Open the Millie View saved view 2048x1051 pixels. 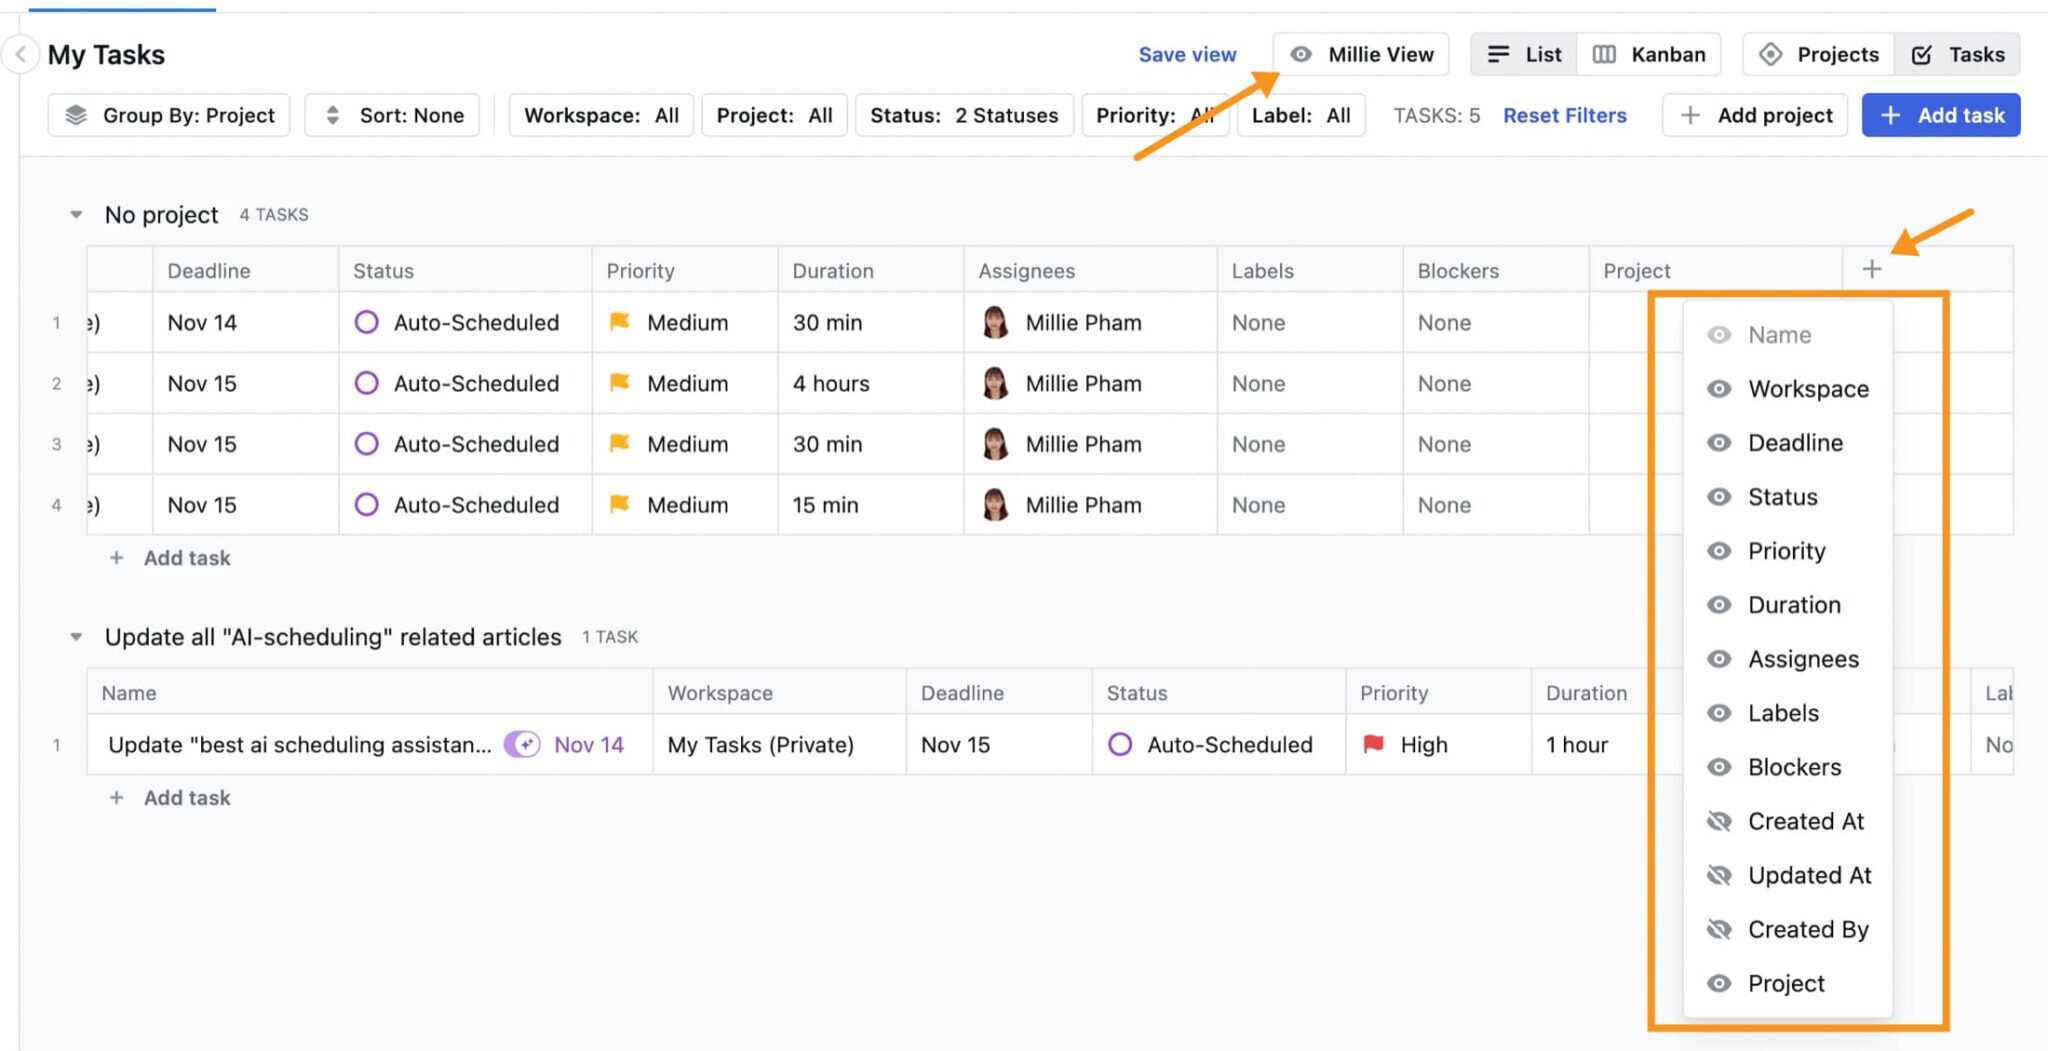point(1361,54)
